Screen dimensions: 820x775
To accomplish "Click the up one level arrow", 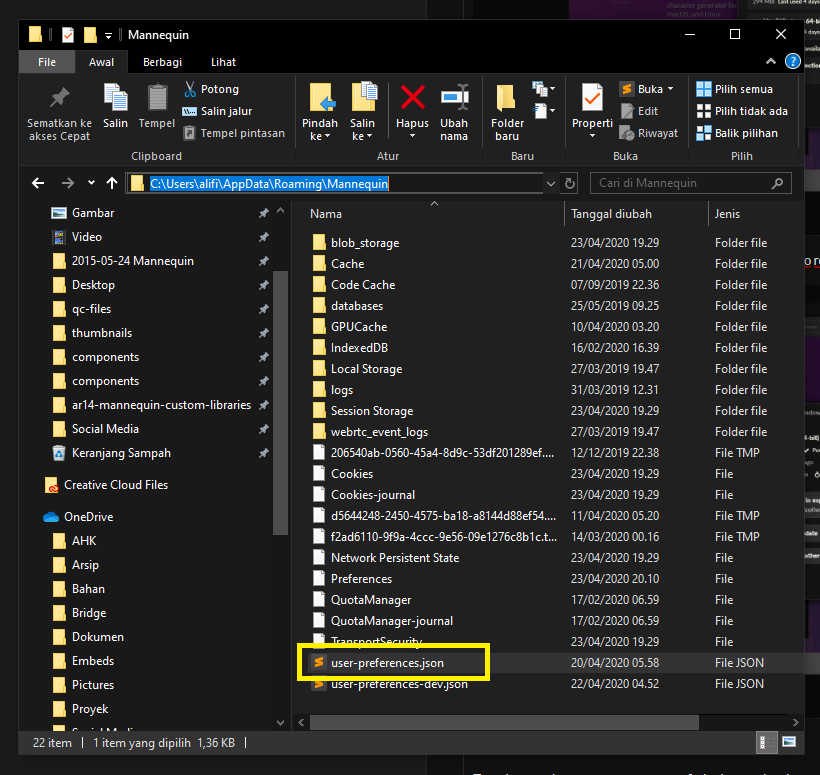I will (112, 183).
